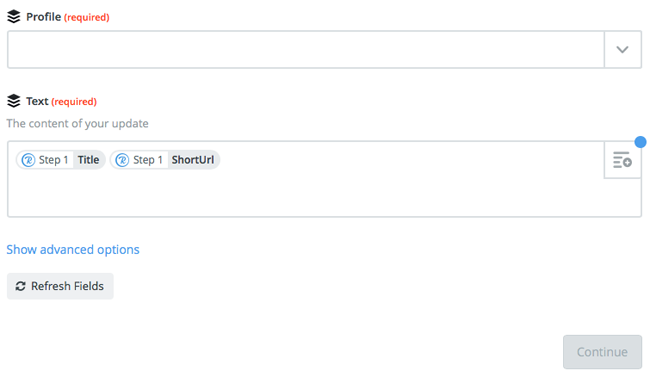This screenshot has height=377, width=650.
Task: Click the Text field label
Action: click(37, 101)
